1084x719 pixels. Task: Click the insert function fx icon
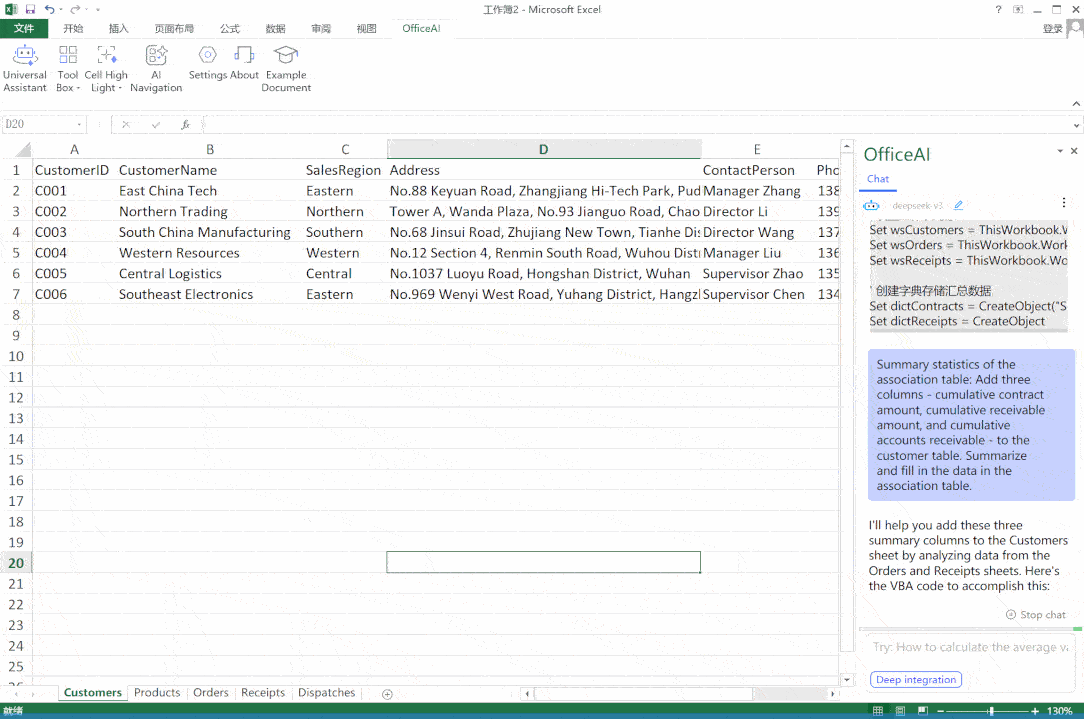185,125
